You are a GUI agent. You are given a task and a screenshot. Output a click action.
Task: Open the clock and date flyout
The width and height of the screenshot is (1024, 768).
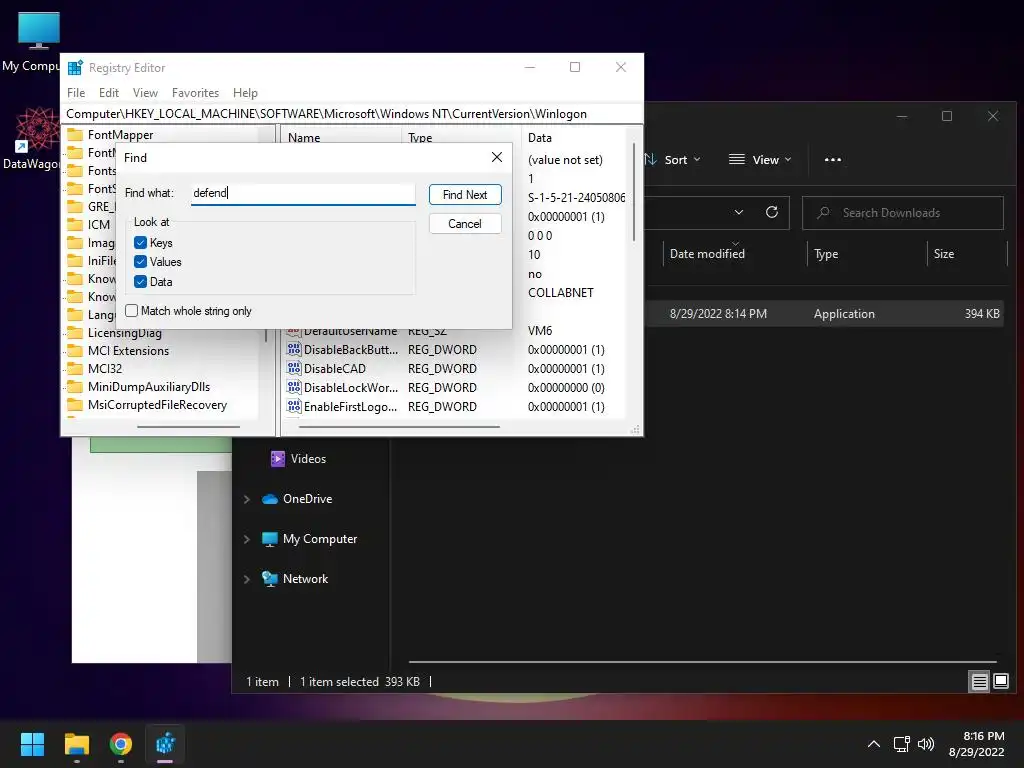(x=977, y=744)
